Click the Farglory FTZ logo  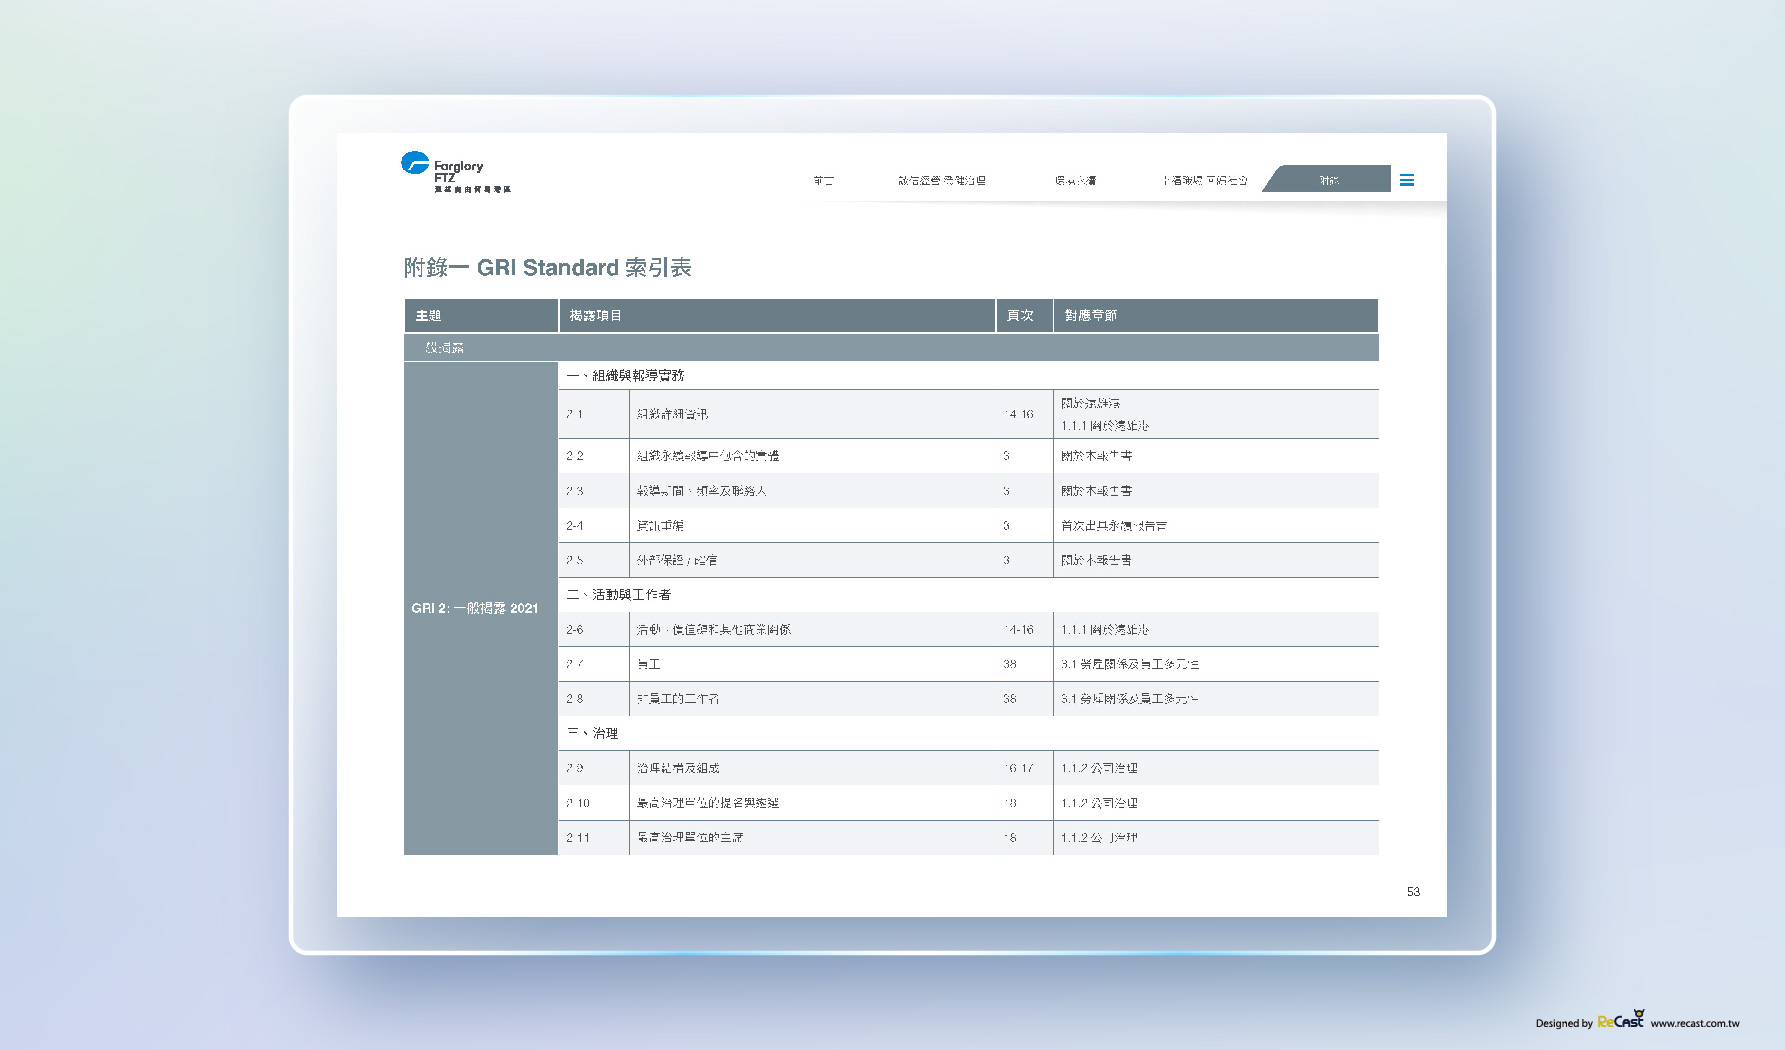click(455, 171)
